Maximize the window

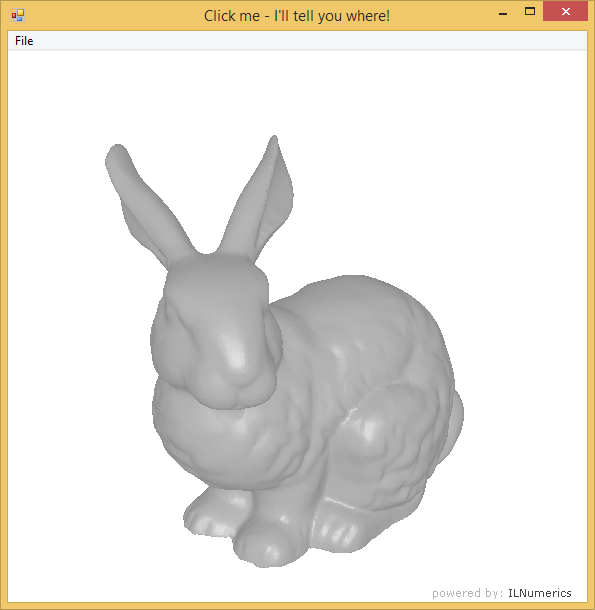(530, 12)
